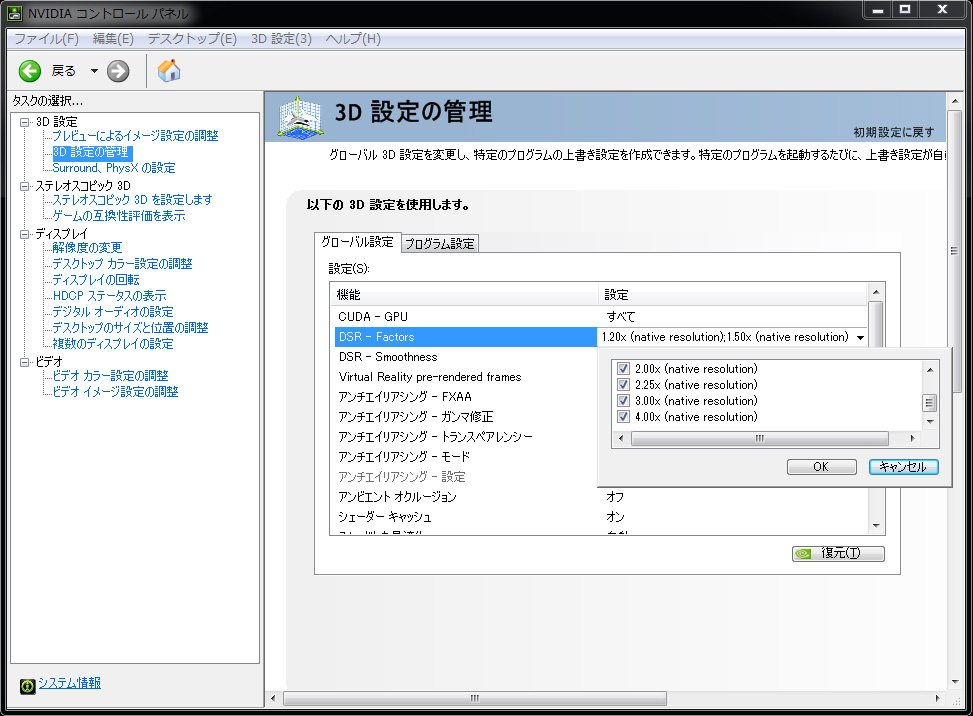Image resolution: width=973 pixels, height=716 pixels.
Task: Collapse the ディスプレイ tree node
Action: pos(25,234)
